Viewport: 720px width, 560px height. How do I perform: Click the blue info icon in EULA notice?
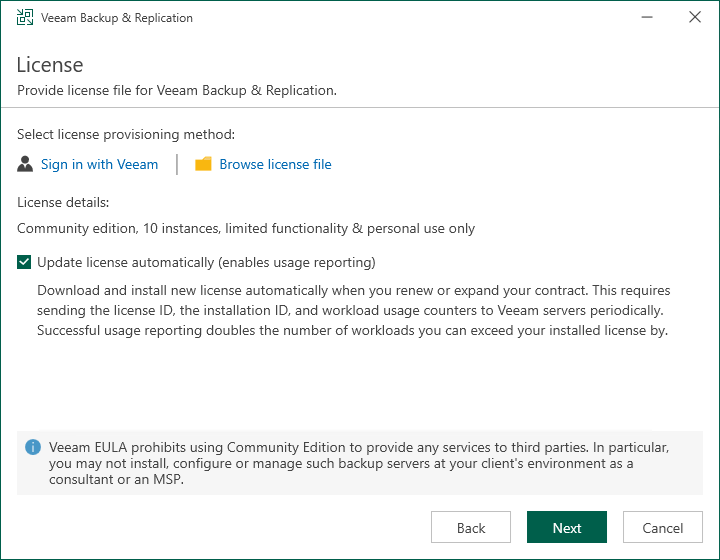pyautogui.click(x=33, y=447)
